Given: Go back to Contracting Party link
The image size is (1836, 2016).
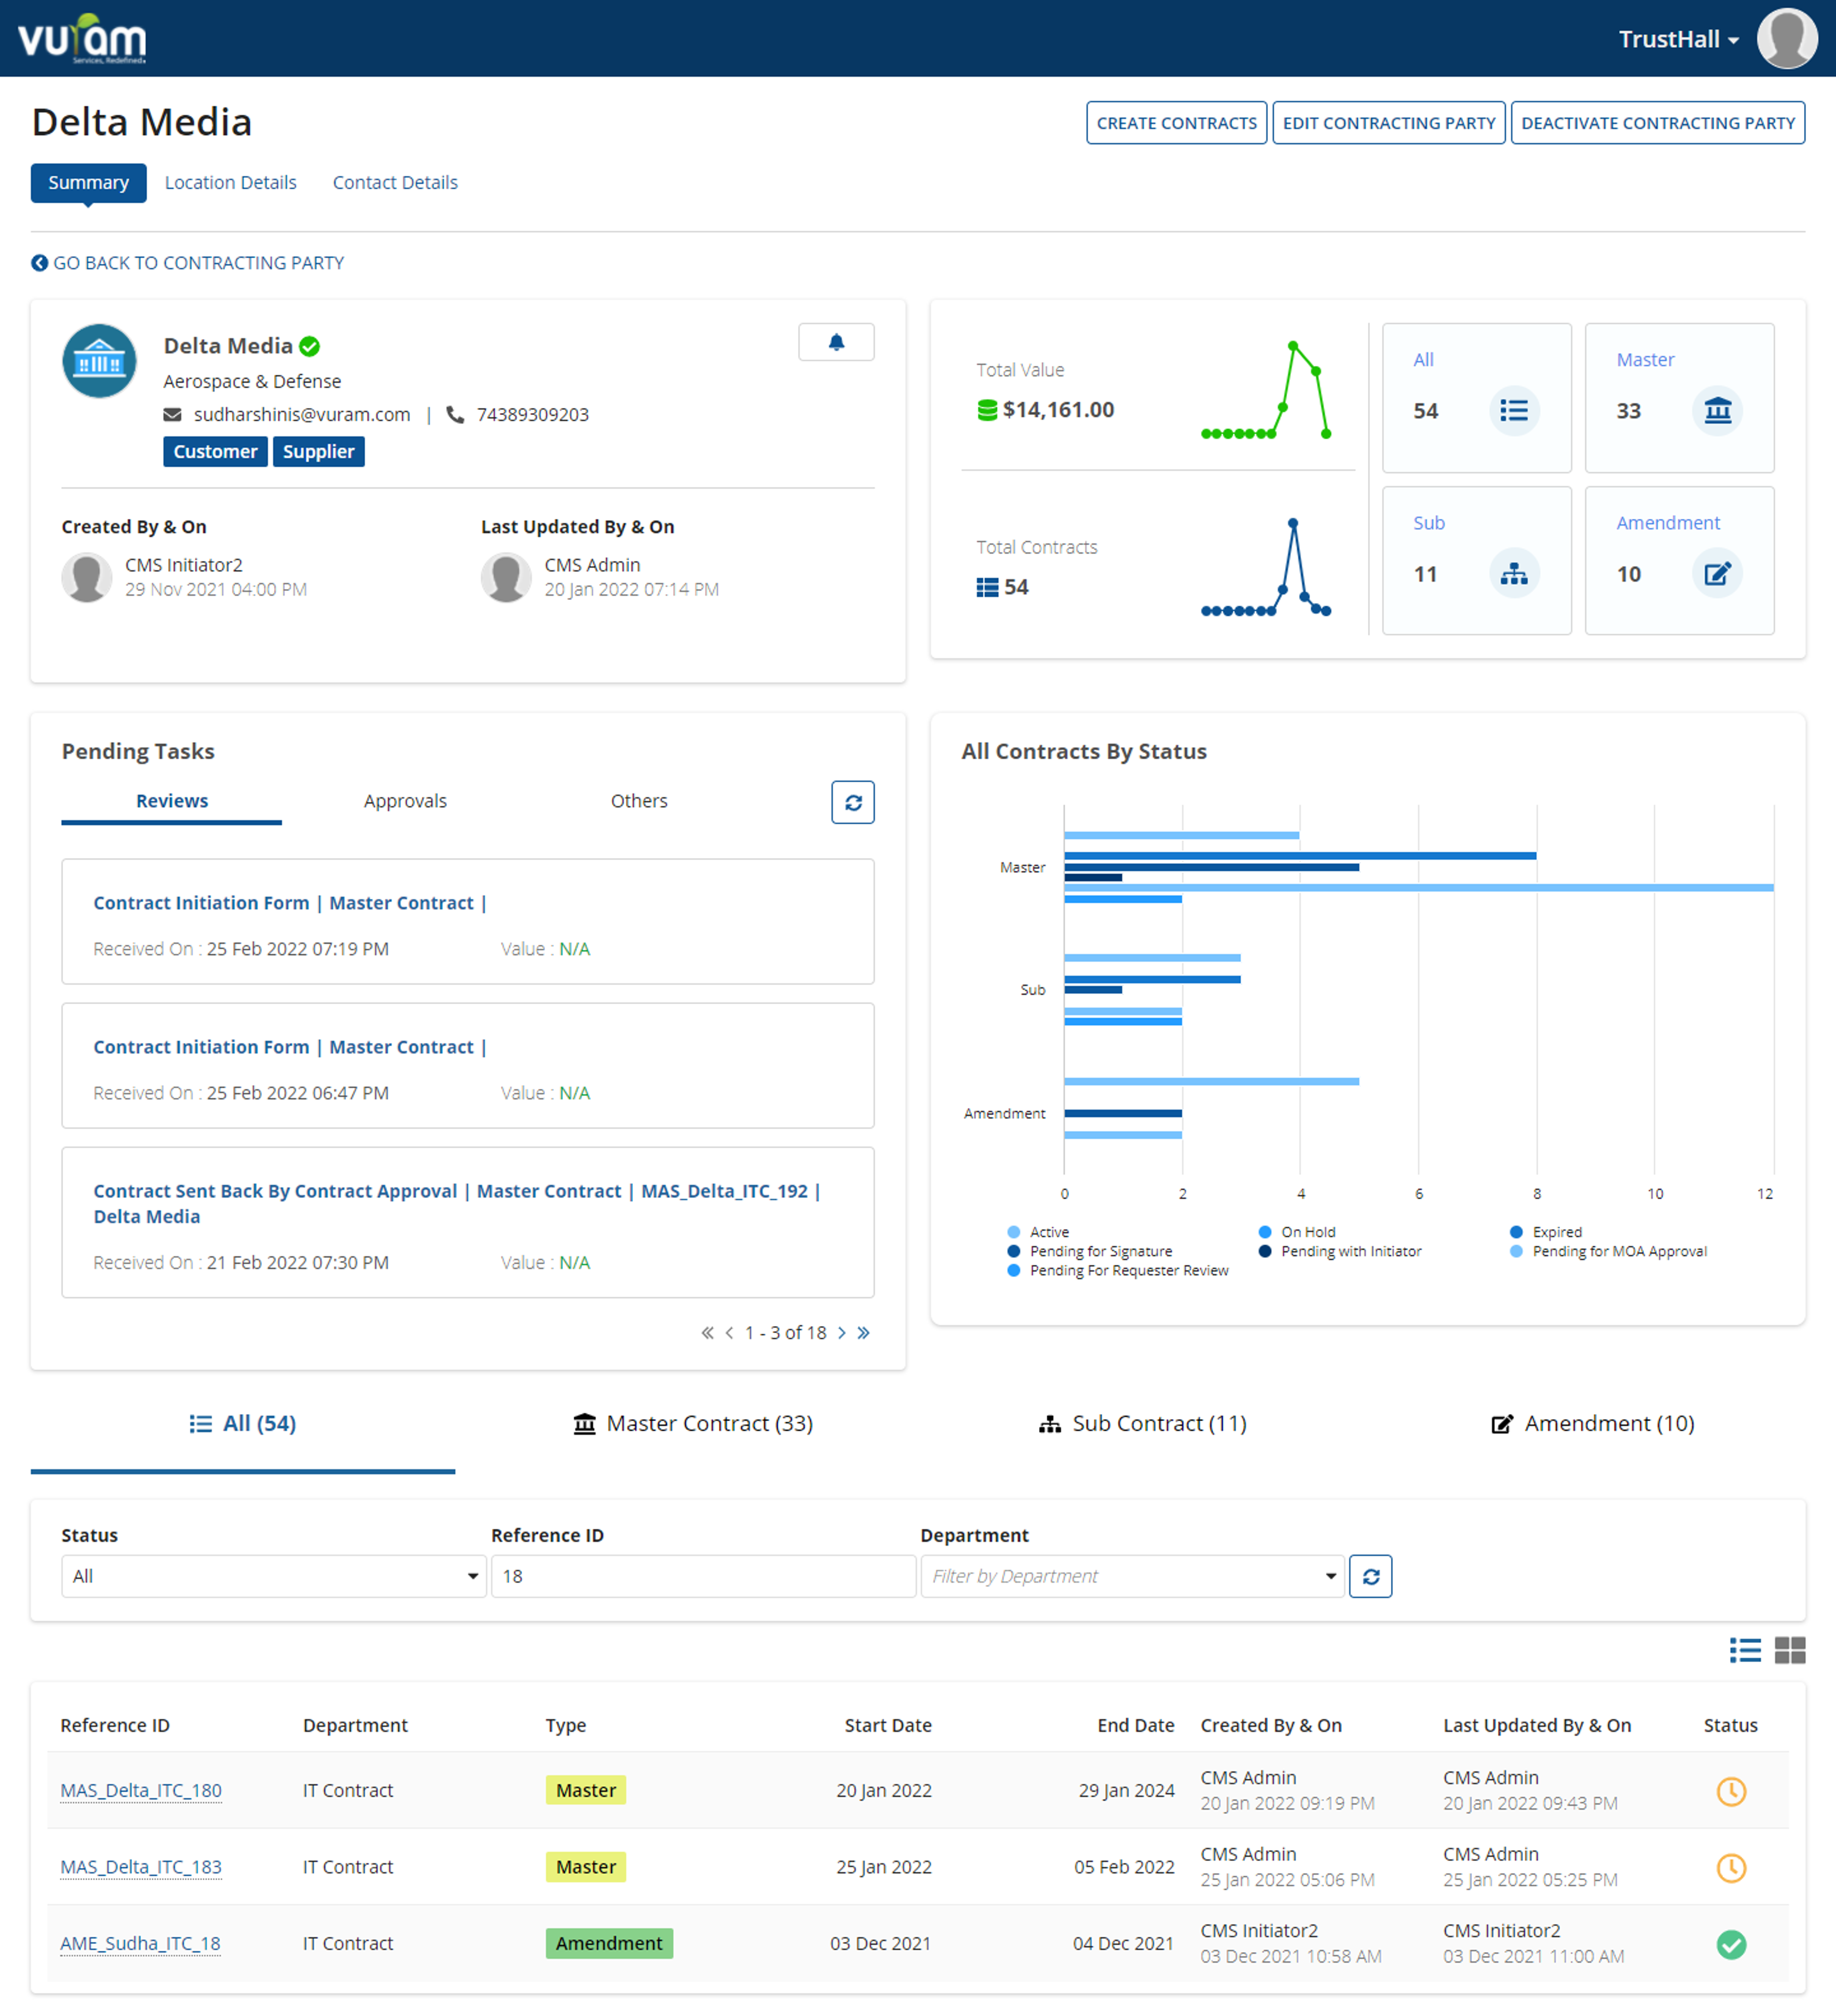Looking at the screenshot, I should click(x=188, y=263).
